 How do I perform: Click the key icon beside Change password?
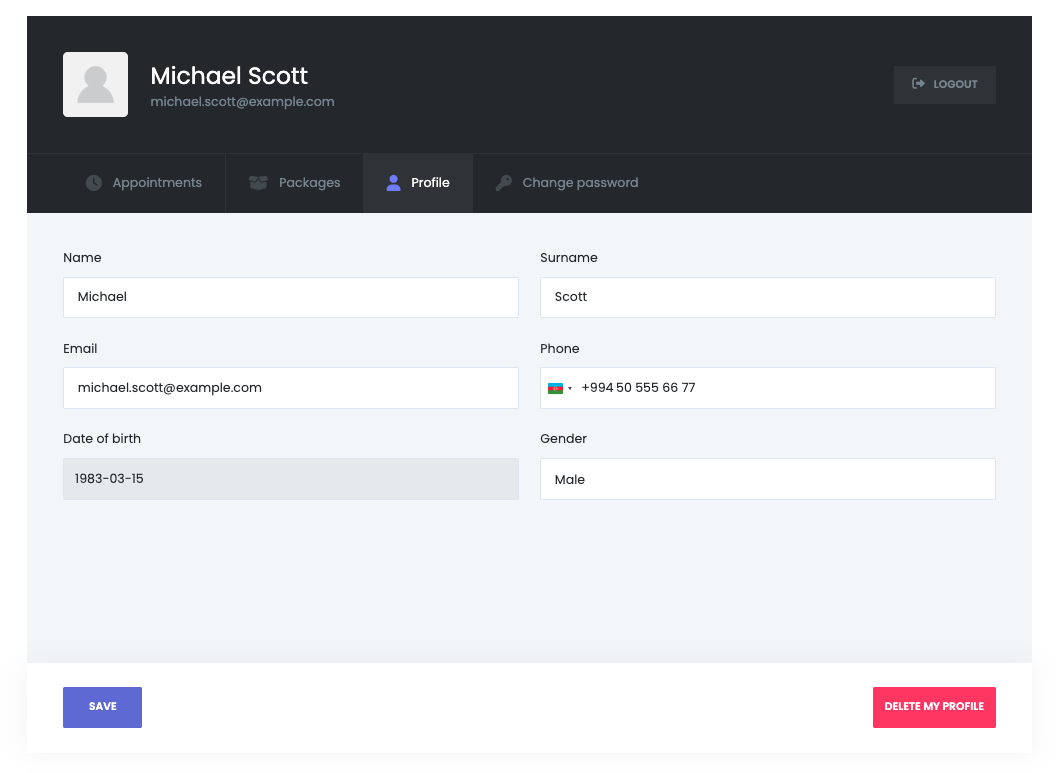pyautogui.click(x=504, y=183)
